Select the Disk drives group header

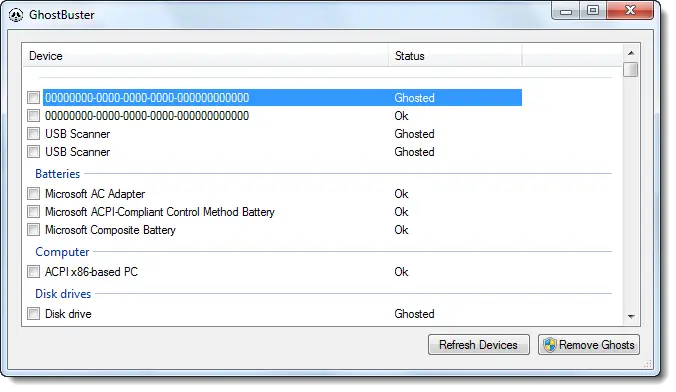click(63, 294)
